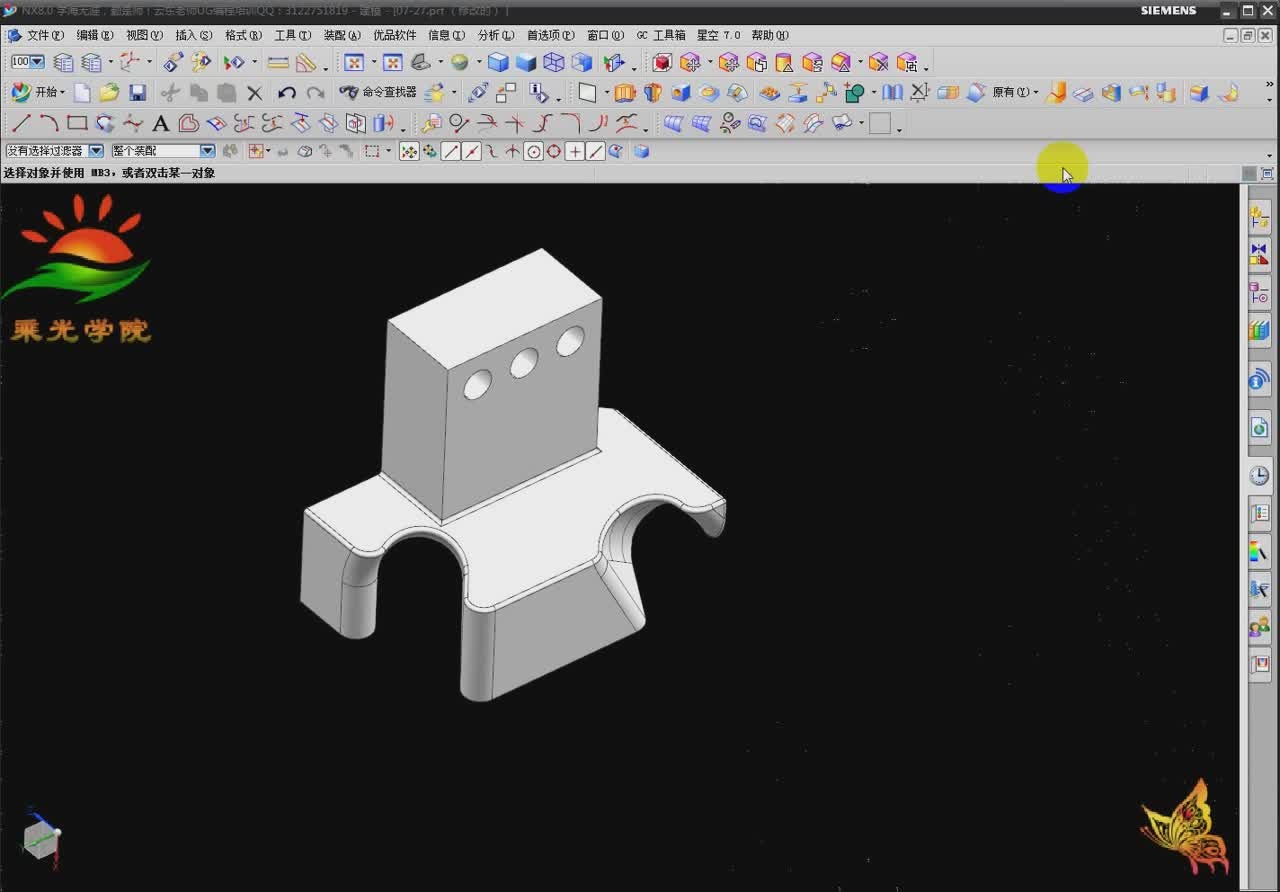Viewport: 1280px width, 892px height.
Task: Click the Delete X icon
Action: click(255, 93)
